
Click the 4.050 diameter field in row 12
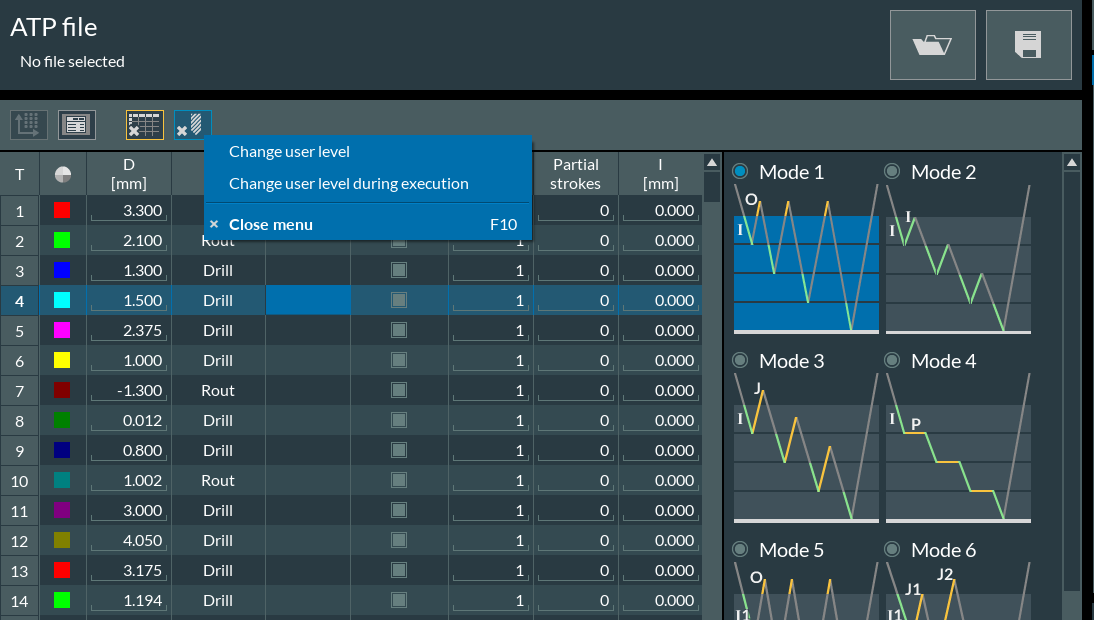pyautogui.click(x=129, y=540)
